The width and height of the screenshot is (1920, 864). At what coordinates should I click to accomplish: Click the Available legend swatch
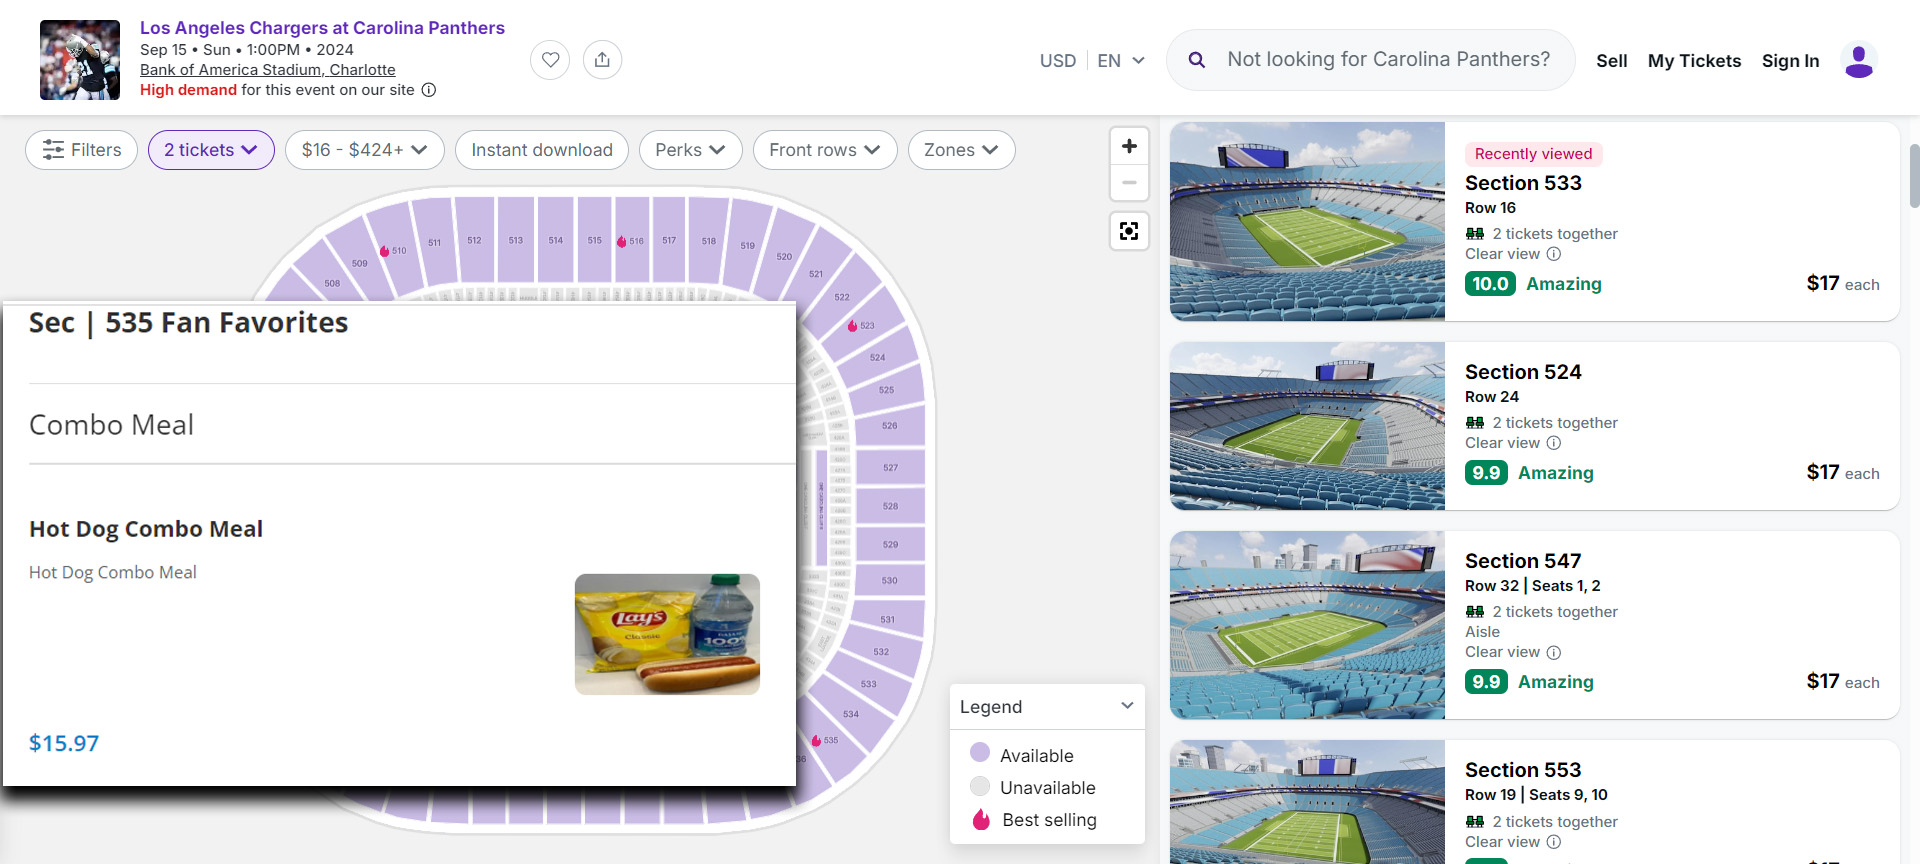[x=980, y=753]
